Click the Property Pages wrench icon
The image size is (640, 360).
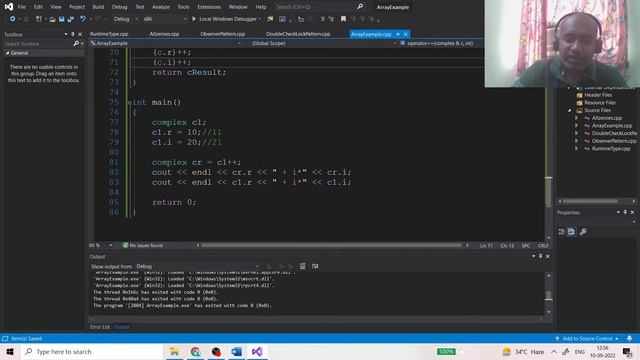(x=583, y=231)
